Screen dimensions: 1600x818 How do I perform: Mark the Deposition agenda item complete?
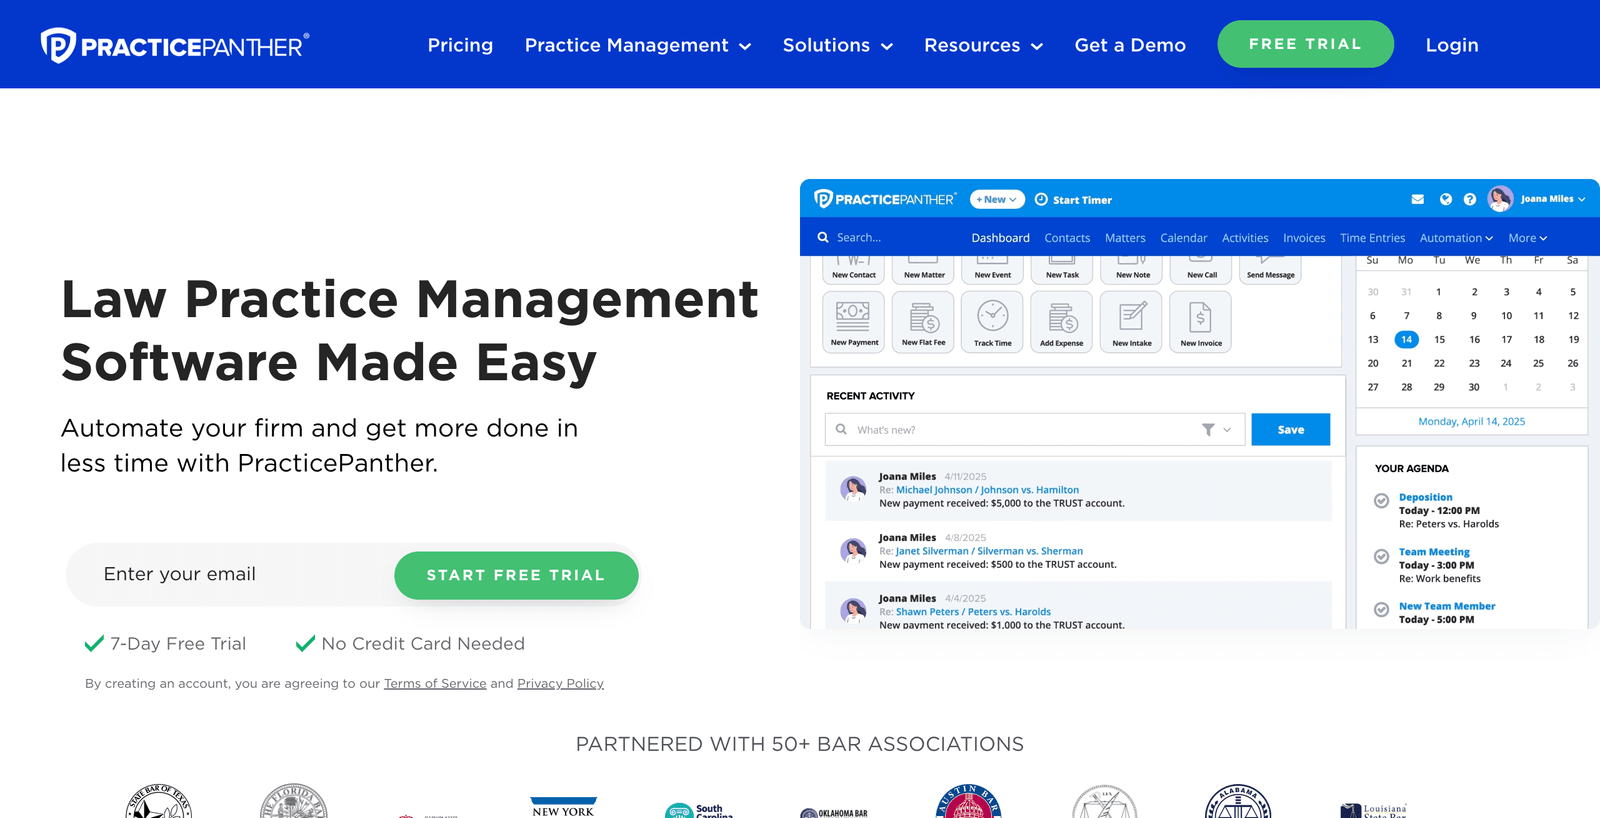1381,500
